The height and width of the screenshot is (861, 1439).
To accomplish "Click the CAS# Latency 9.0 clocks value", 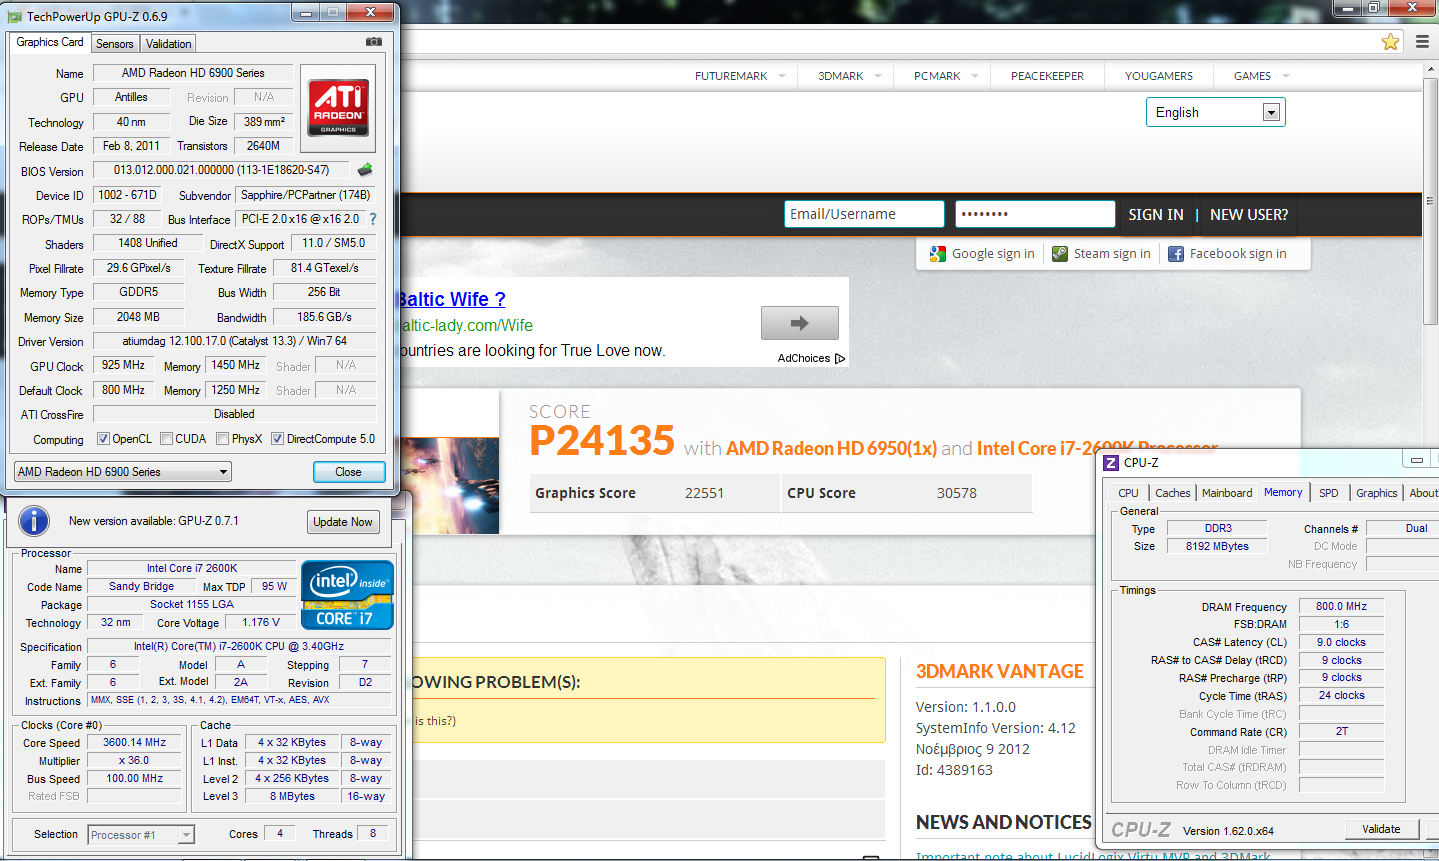I will [1342, 642].
